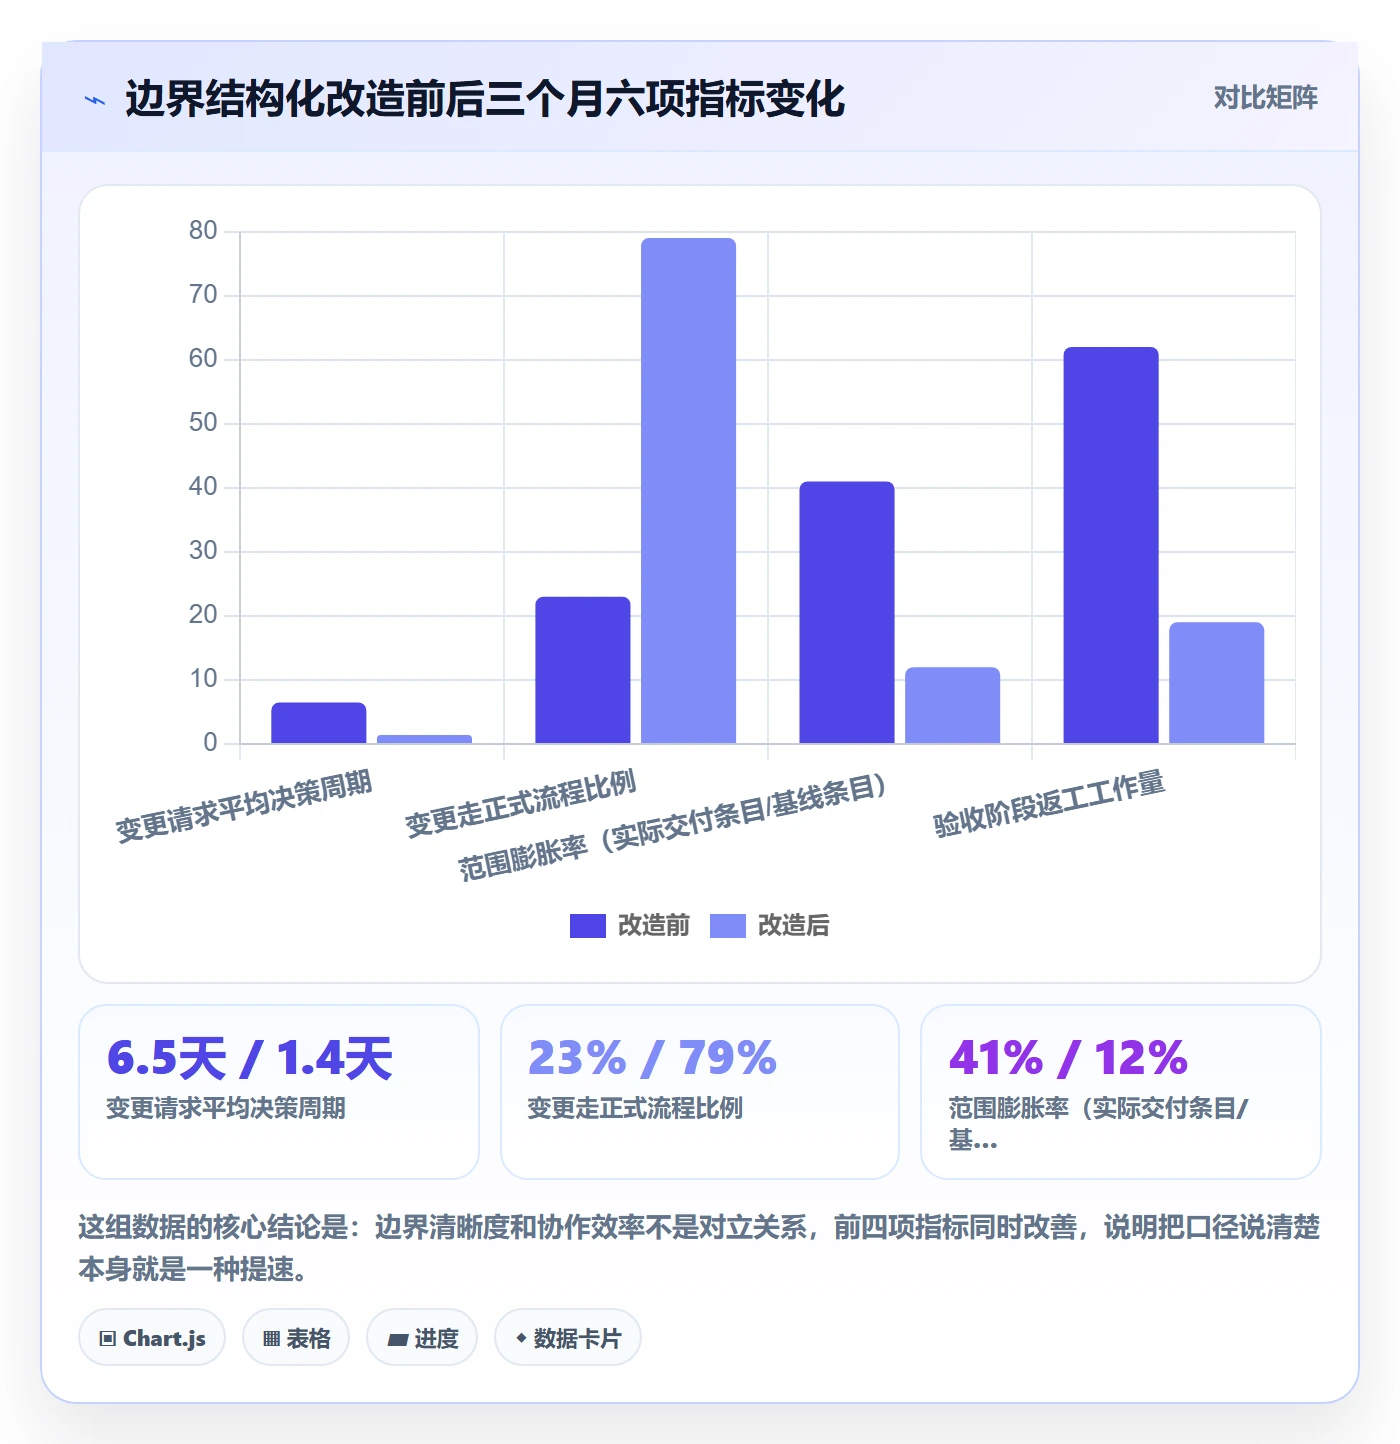Toggle the 改造前 legend swatch
1400x1444 pixels.
(x=588, y=926)
